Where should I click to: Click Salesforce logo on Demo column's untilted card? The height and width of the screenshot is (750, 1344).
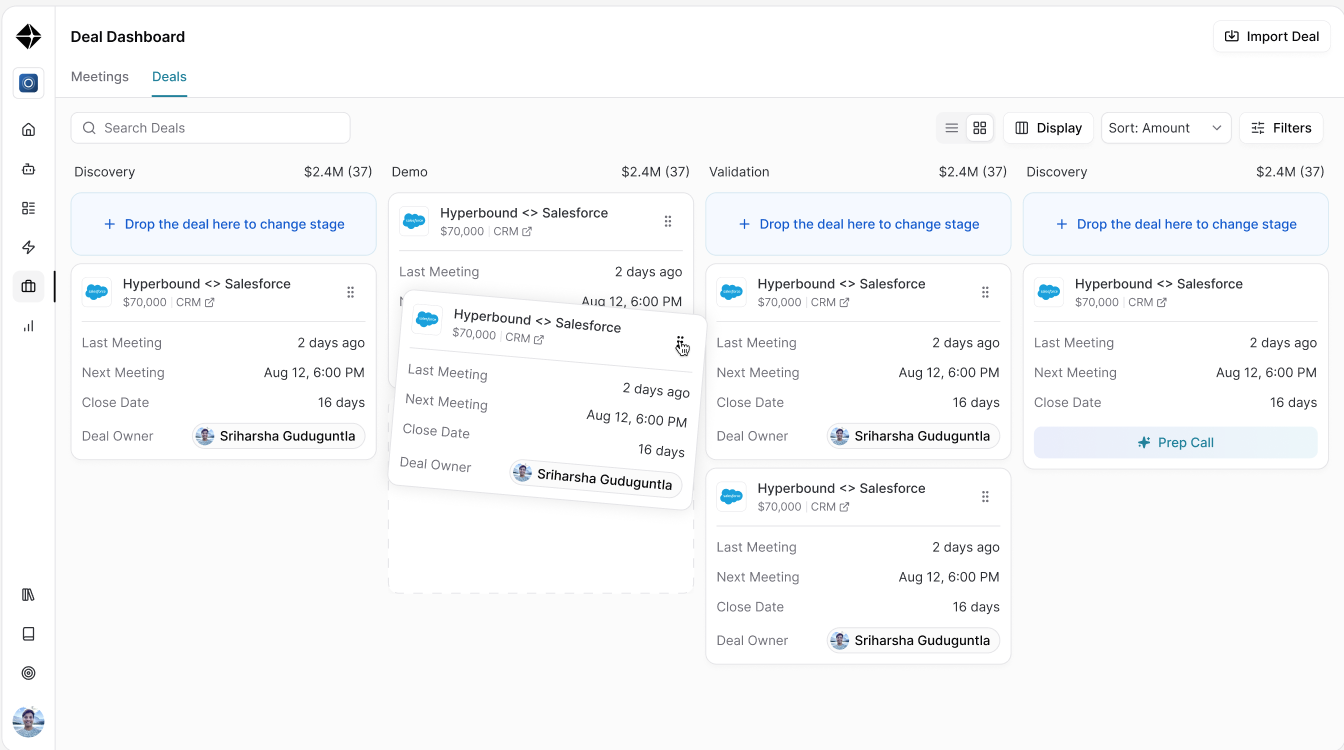(x=414, y=221)
